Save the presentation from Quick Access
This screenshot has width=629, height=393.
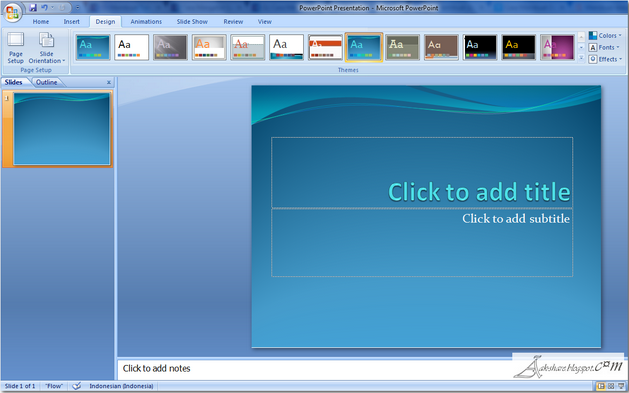[33, 8]
